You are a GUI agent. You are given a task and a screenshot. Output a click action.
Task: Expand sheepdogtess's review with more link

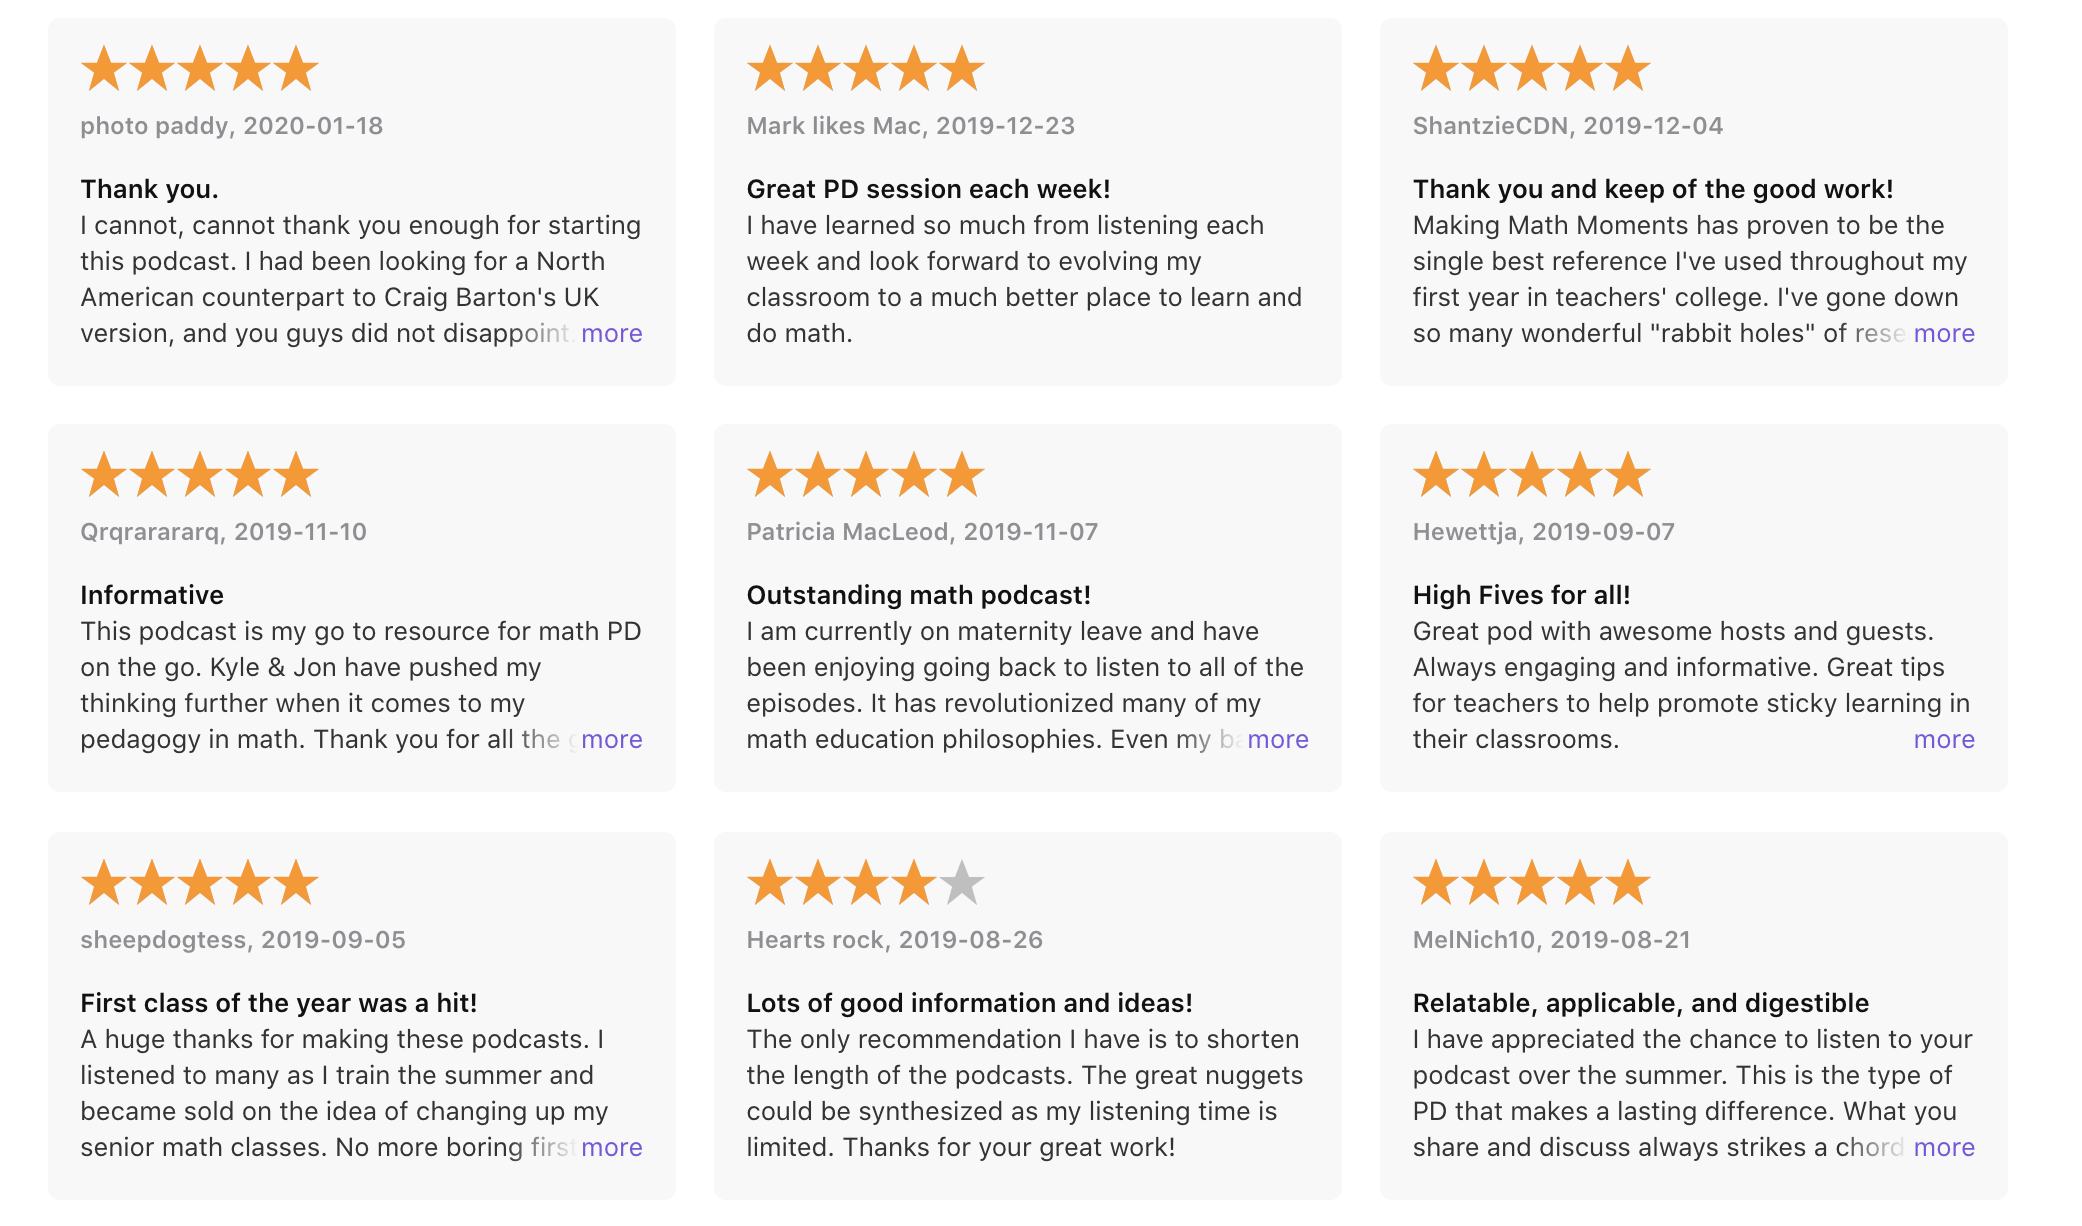(x=611, y=1147)
